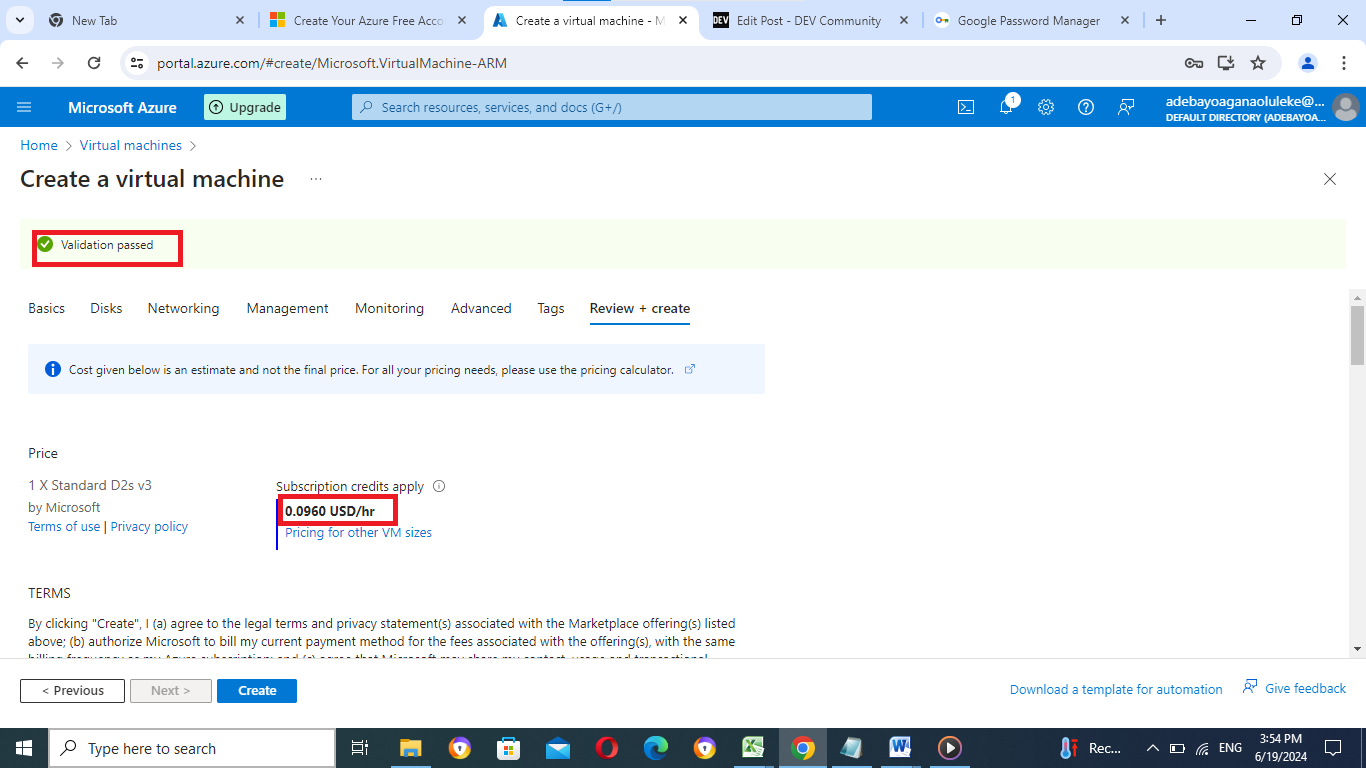
Task: Open the Azure portal hamburger menu
Action: pyautogui.click(x=25, y=107)
